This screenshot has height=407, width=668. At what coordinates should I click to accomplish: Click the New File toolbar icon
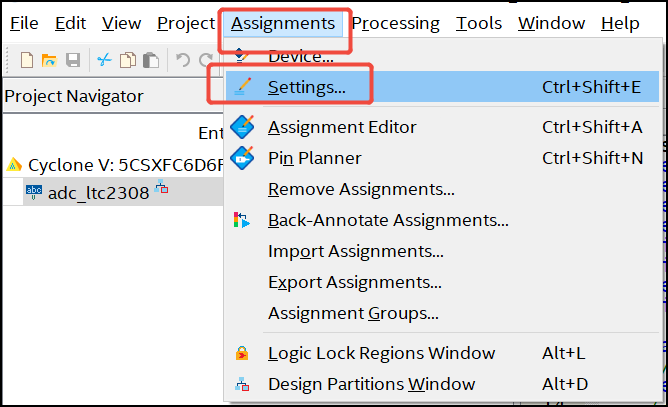click(27, 60)
